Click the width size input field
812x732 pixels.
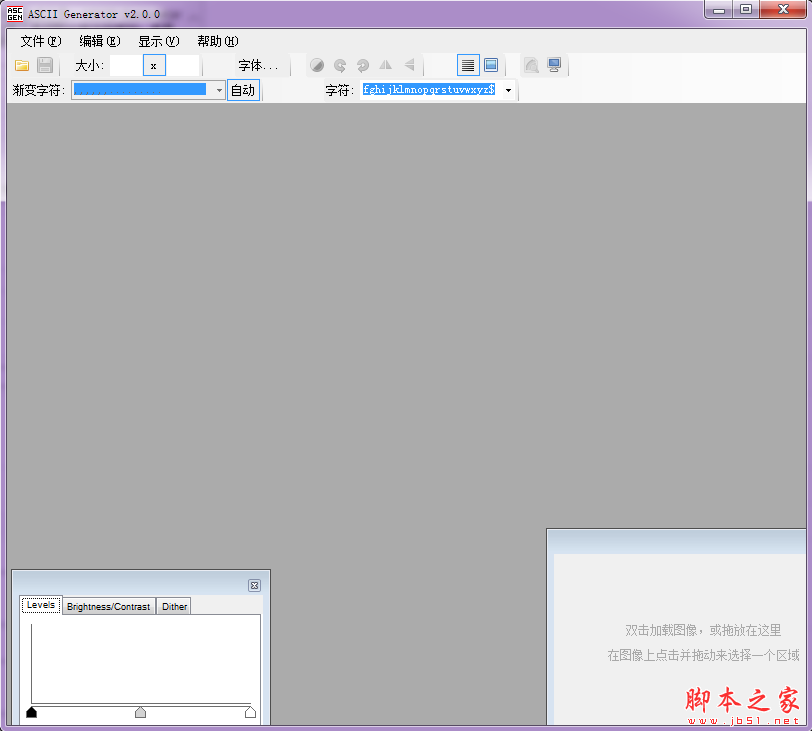[x=126, y=65]
